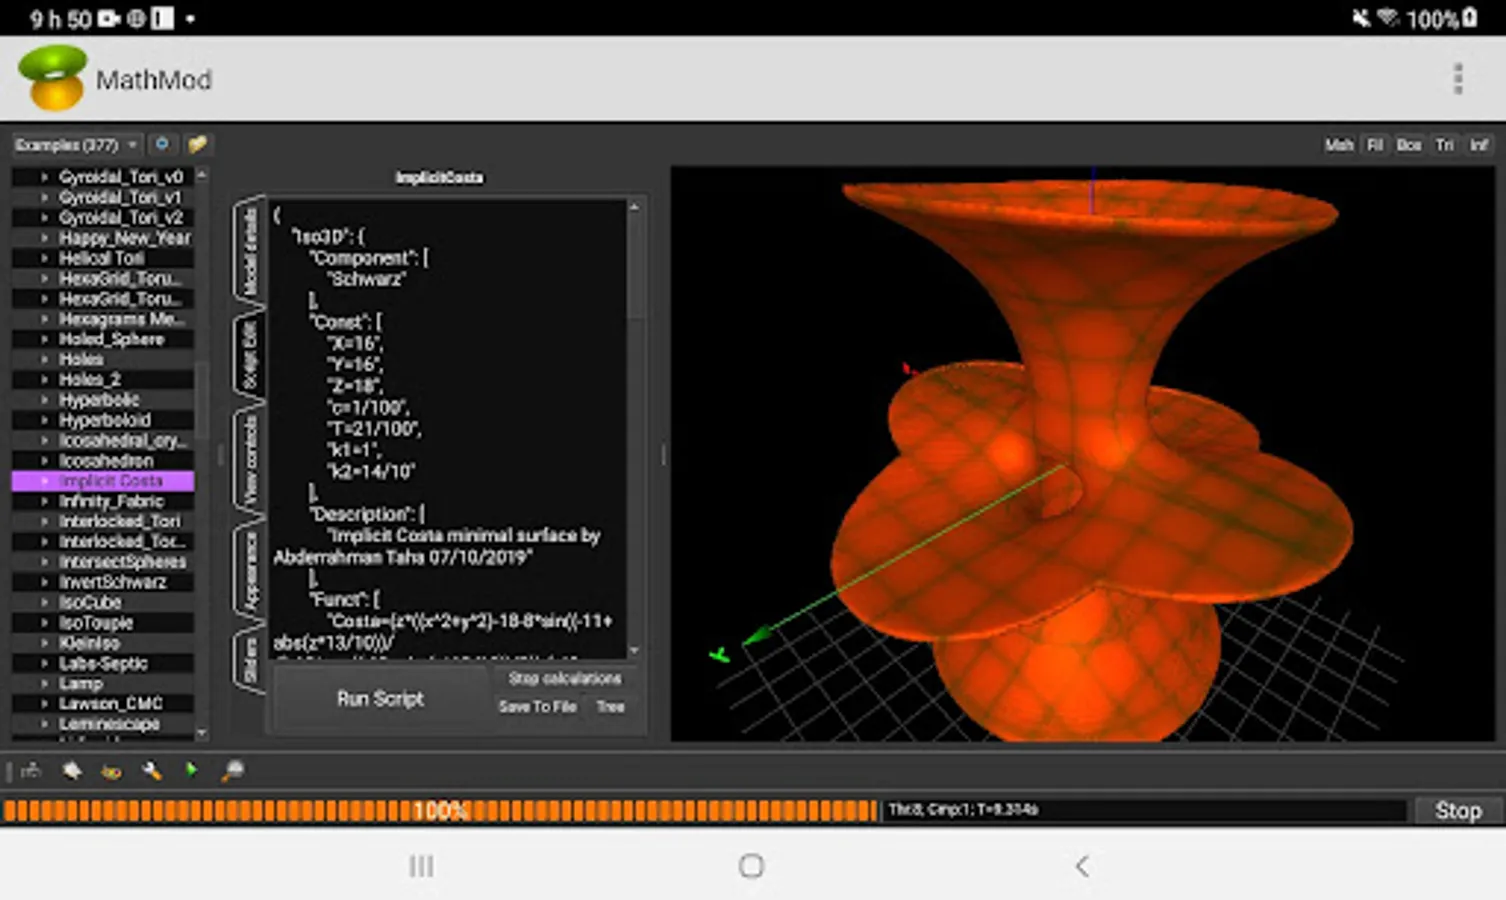The image size is (1506, 900).
Task: Click the Save To File button
Action: pyautogui.click(x=537, y=707)
